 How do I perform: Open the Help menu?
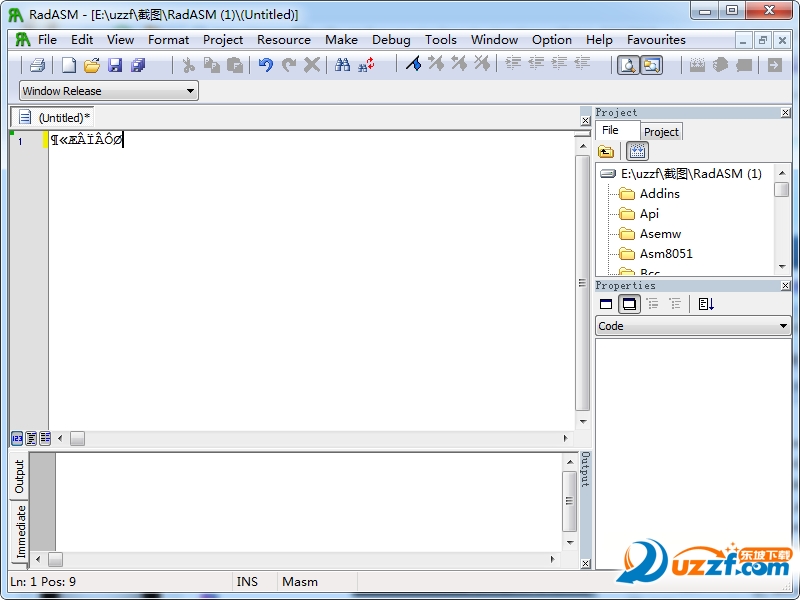point(599,40)
